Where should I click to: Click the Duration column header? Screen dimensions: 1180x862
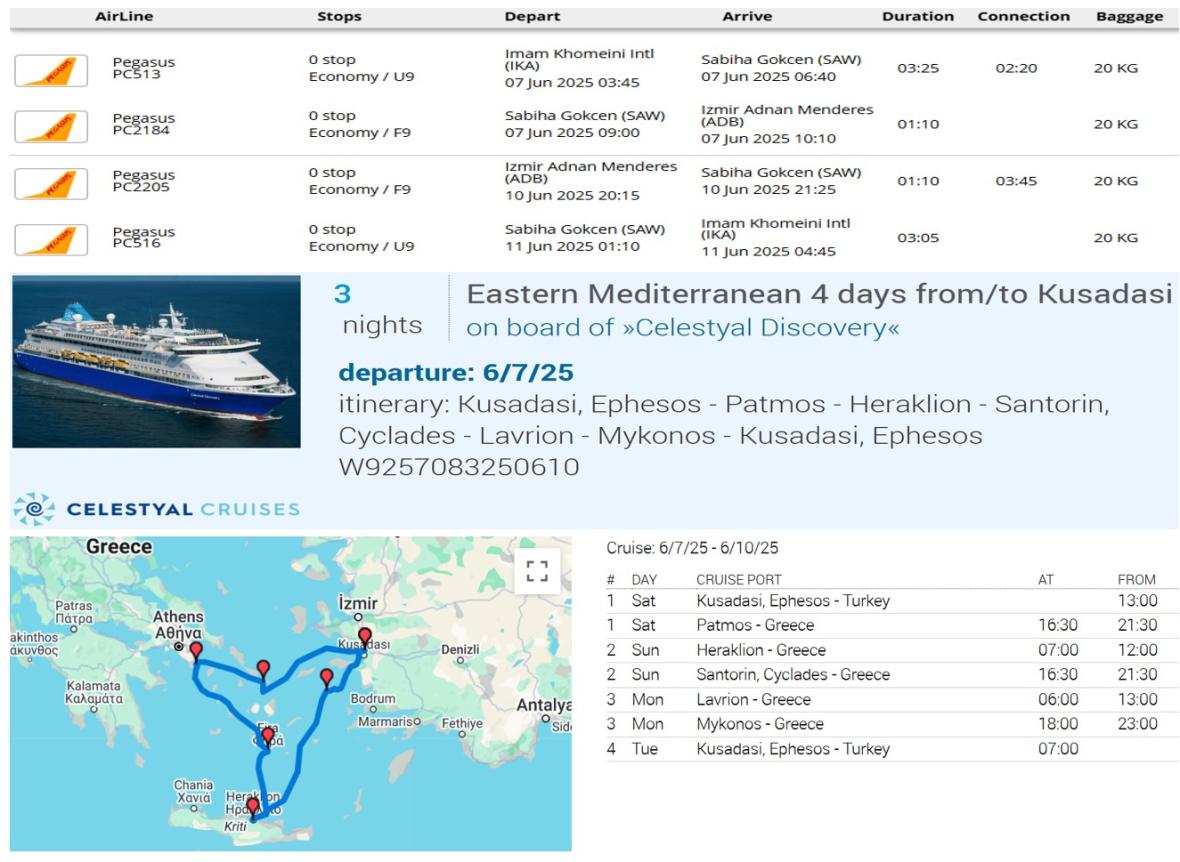tap(917, 17)
